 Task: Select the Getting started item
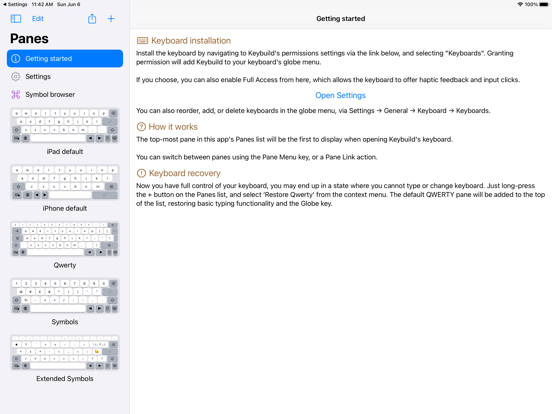click(65, 58)
